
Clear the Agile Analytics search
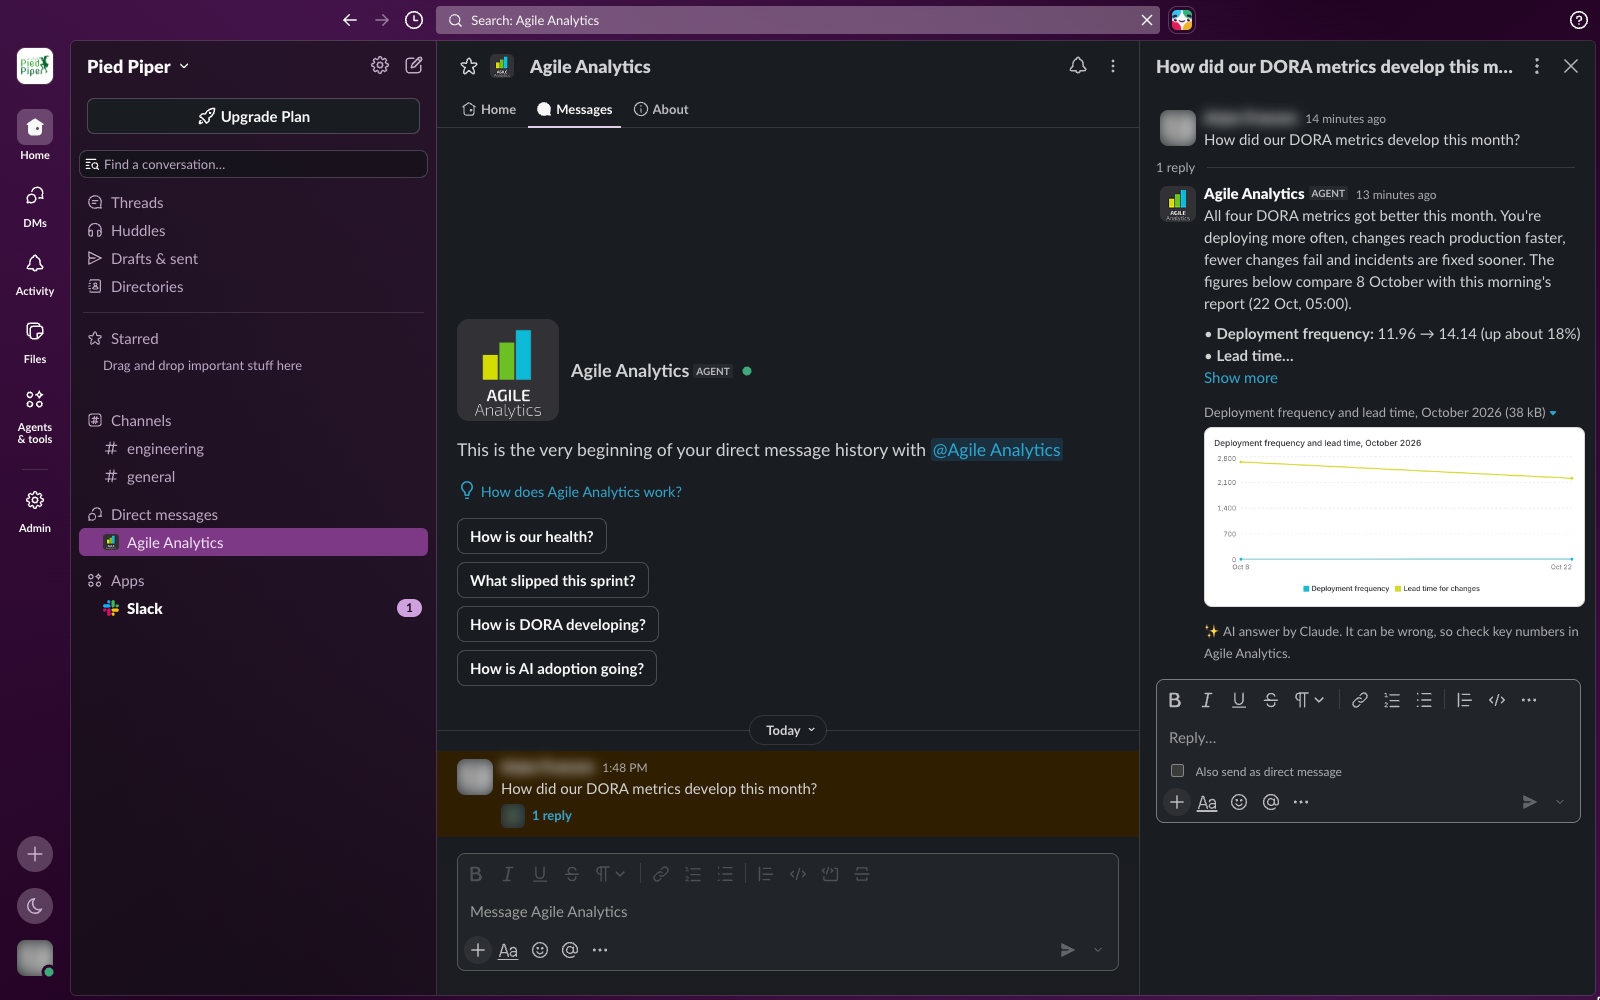[x=1147, y=20]
